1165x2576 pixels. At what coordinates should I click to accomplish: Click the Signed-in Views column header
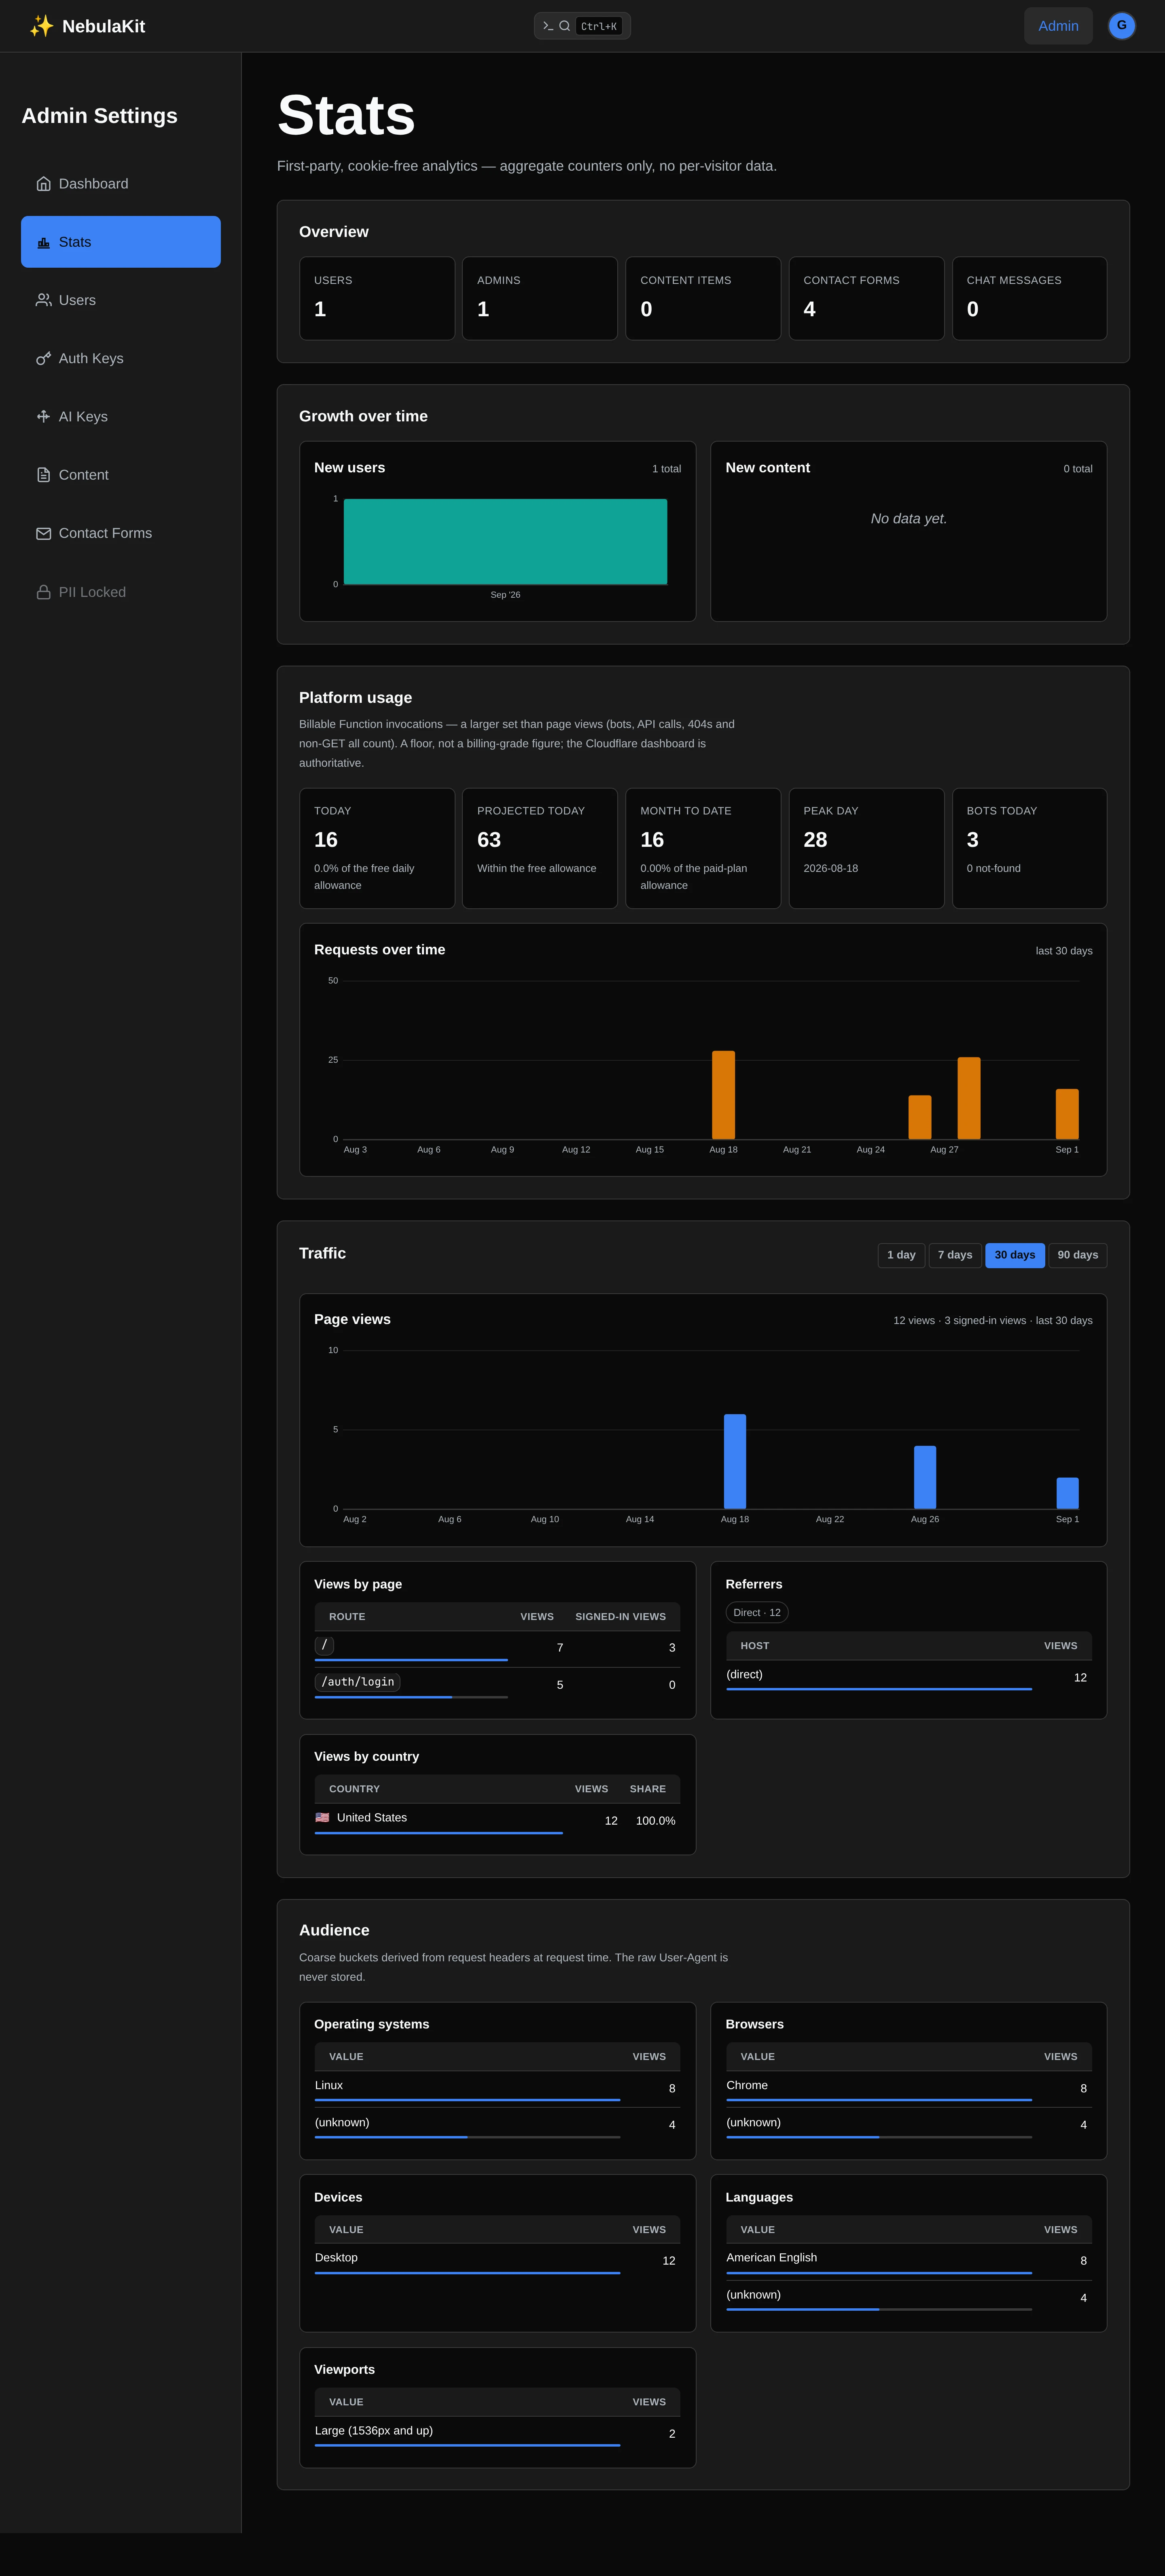click(620, 1617)
